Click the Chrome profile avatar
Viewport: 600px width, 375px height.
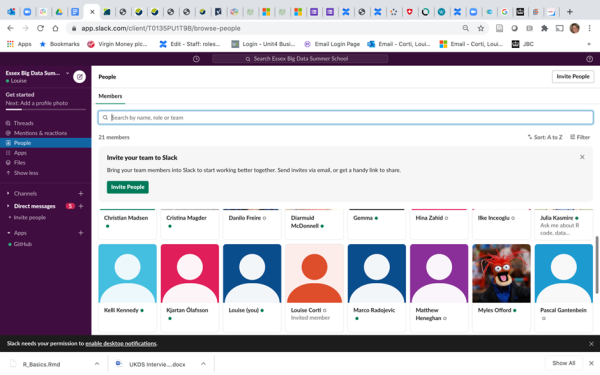pos(574,28)
